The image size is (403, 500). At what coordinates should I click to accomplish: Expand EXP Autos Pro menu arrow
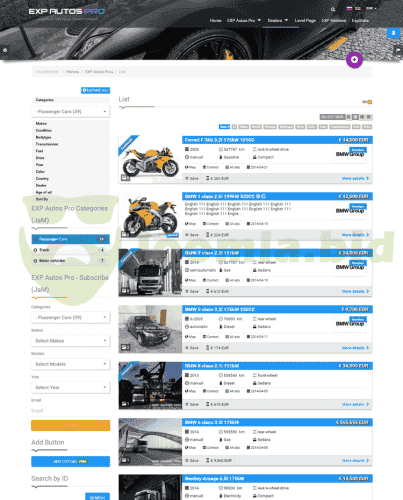click(259, 20)
